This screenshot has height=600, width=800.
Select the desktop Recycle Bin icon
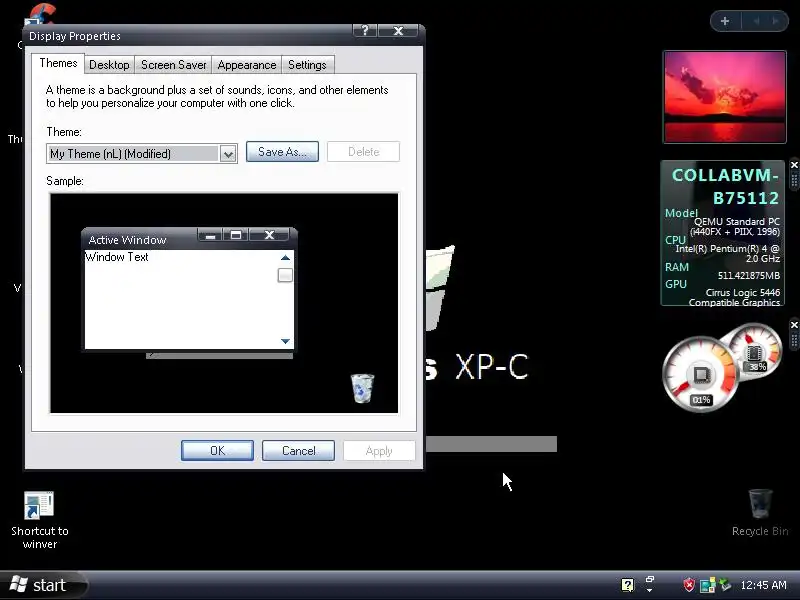tap(760, 512)
